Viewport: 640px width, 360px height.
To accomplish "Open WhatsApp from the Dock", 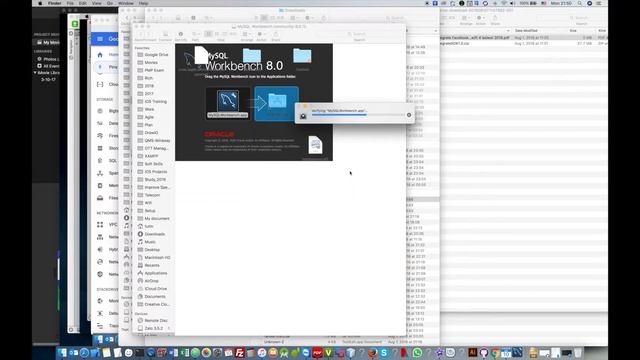I will tap(417, 353).
